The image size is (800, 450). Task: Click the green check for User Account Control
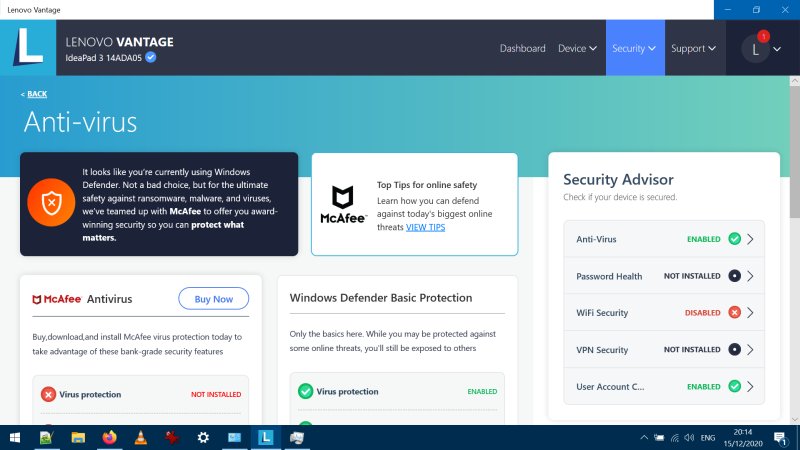point(734,386)
